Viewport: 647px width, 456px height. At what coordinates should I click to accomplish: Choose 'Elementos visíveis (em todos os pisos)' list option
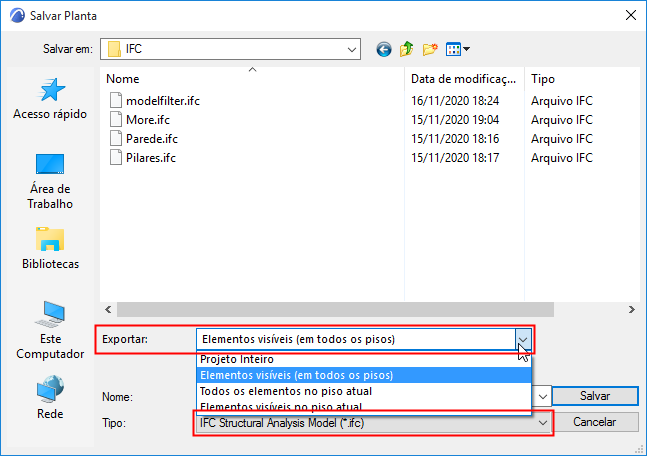pos(364,375)
